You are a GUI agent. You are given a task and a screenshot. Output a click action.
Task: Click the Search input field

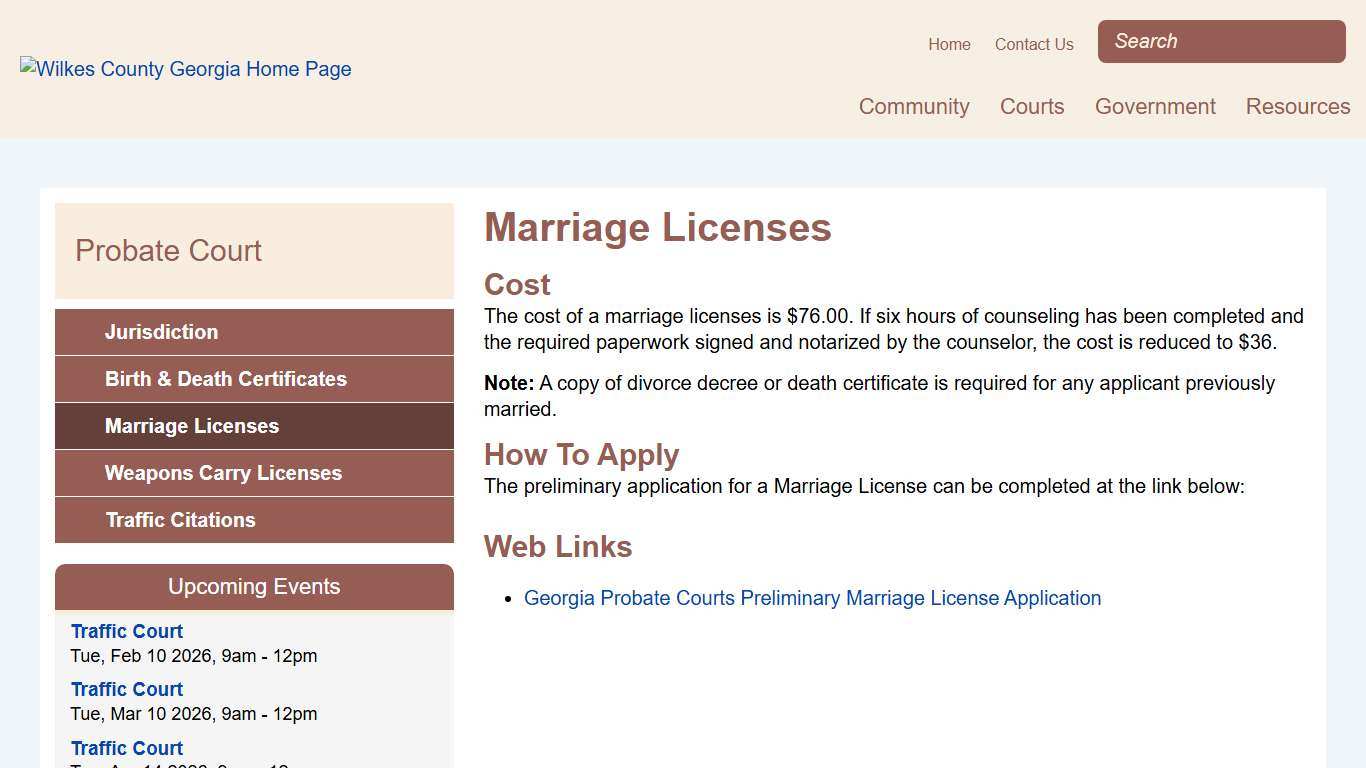1220,41
